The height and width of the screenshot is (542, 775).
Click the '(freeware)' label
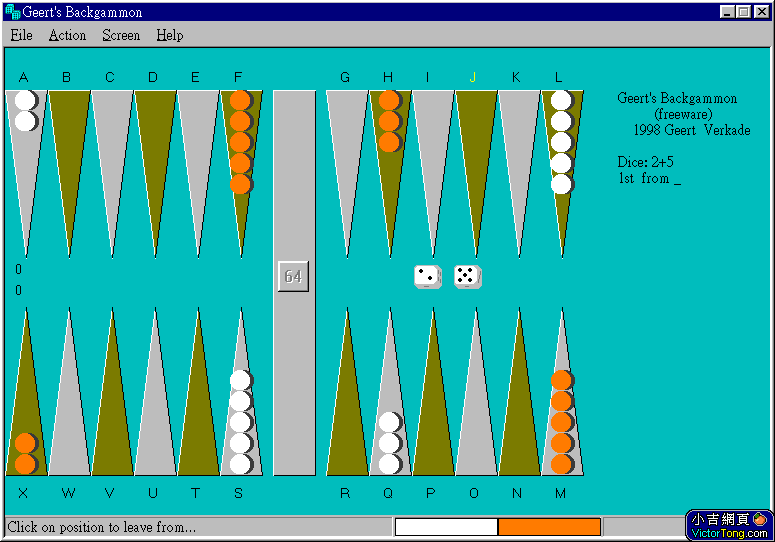[x=684, y=114]
